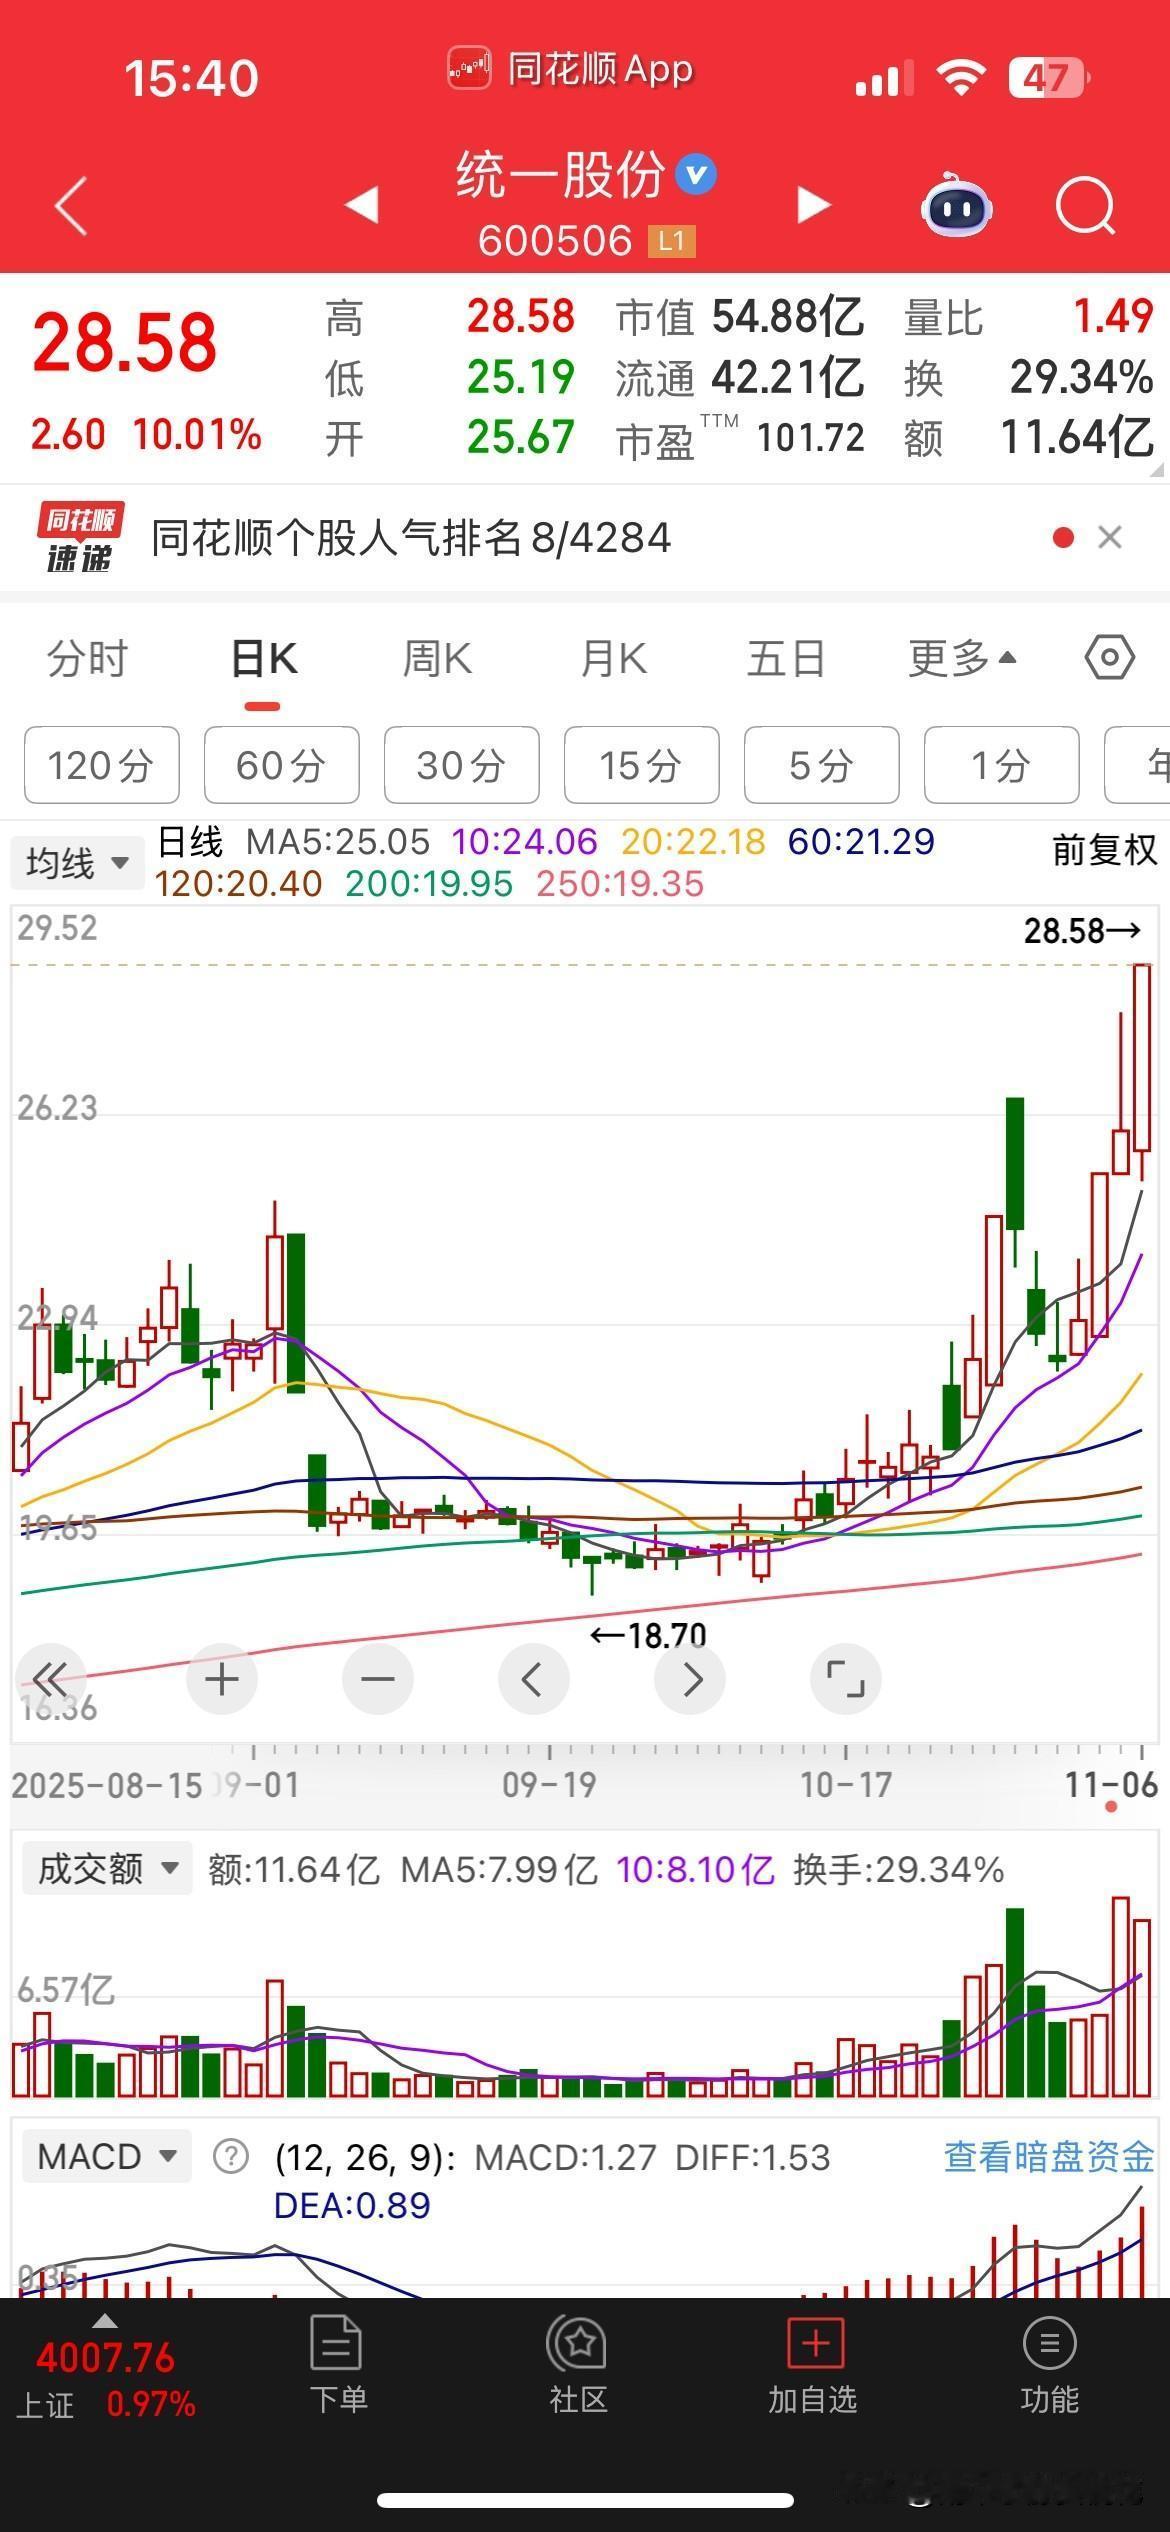Open the 社区 community icon

[x=578, y=2344]
